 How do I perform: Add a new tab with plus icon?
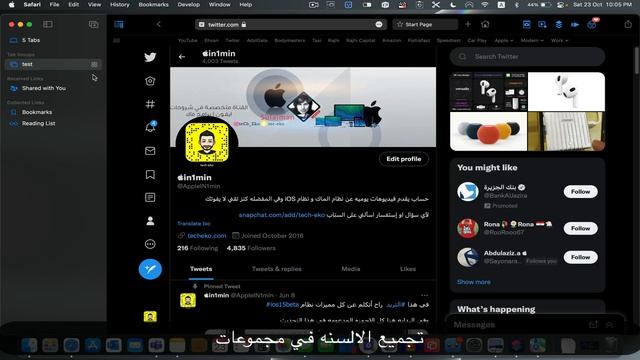click(x=468, y=24)
